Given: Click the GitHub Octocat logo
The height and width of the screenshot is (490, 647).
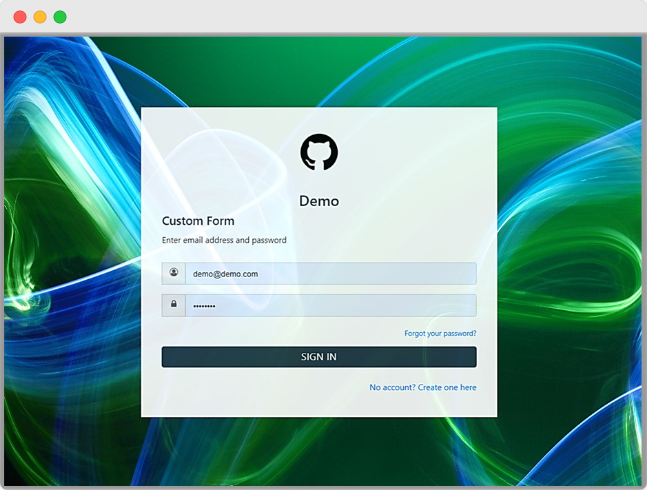Looking at the screenshot, I should [319, 152].
